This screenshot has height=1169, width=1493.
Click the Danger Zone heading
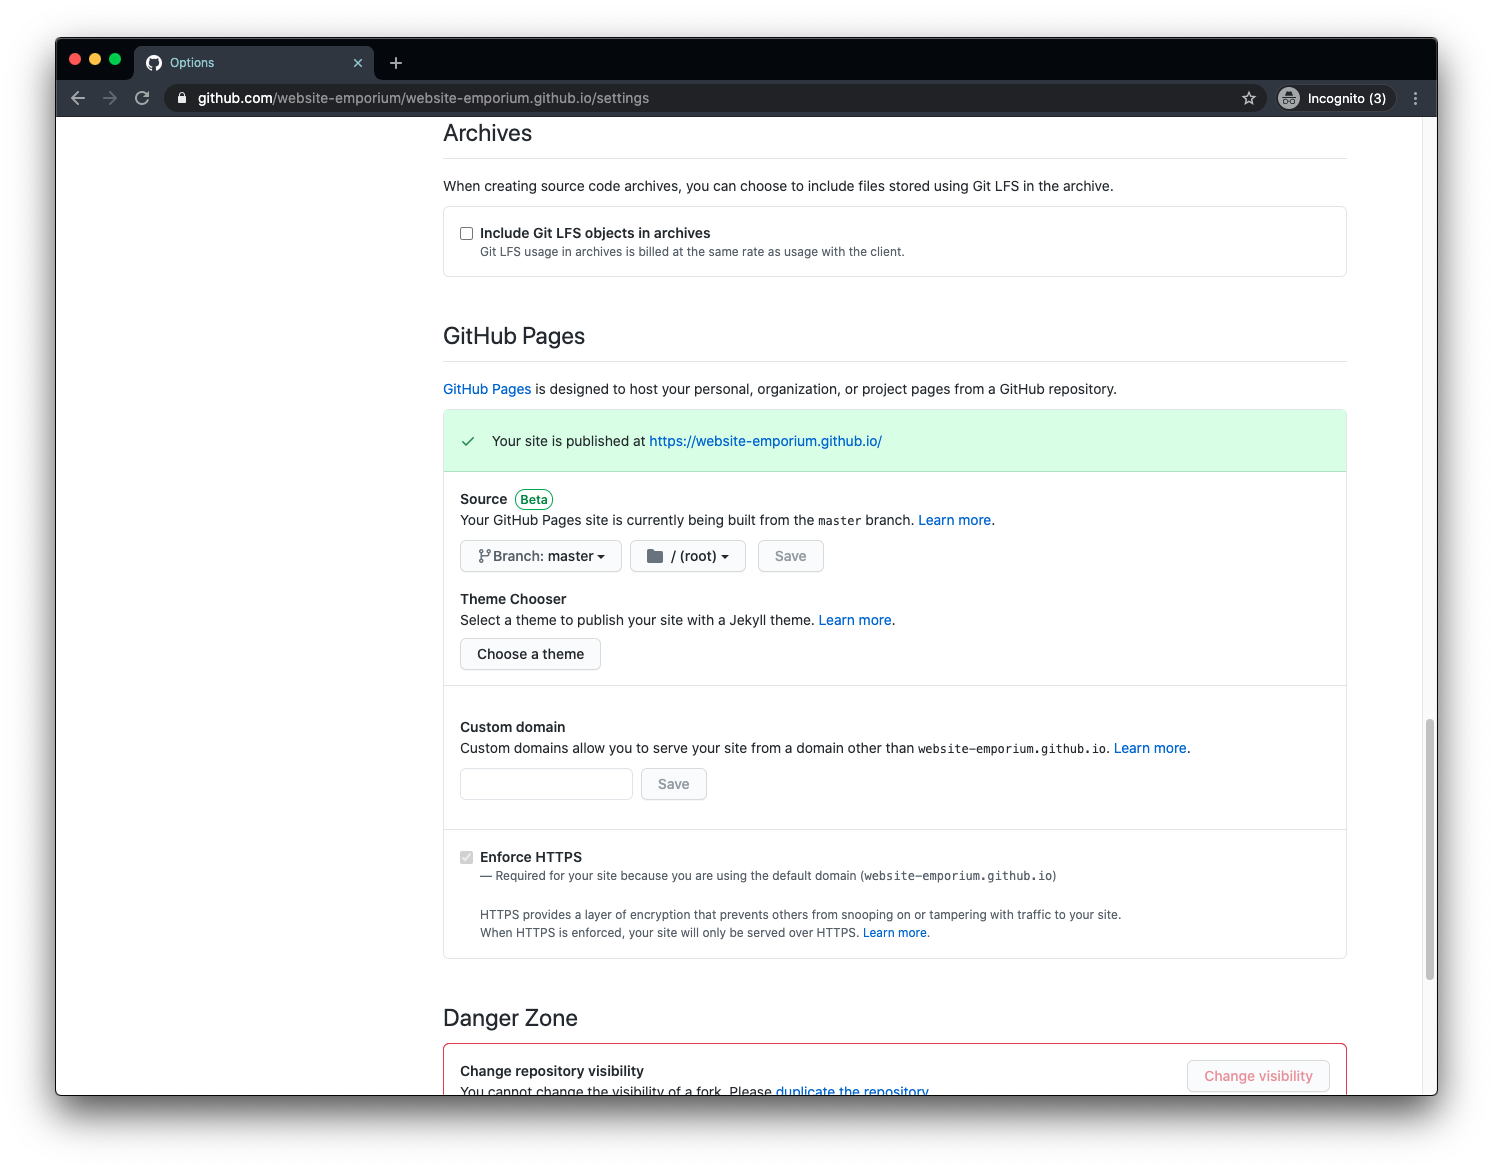coord(510,1018)
